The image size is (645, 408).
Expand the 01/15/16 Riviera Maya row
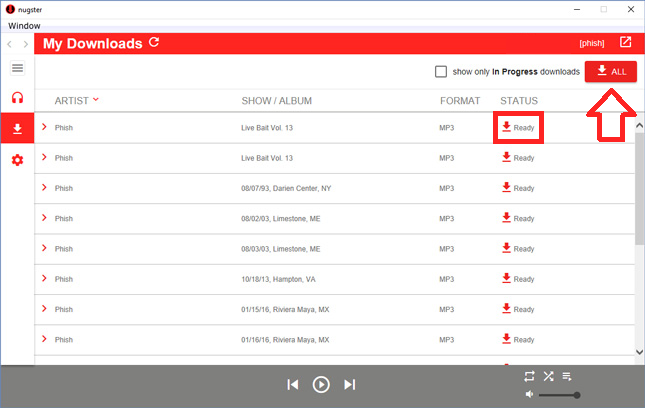(44, 308)
